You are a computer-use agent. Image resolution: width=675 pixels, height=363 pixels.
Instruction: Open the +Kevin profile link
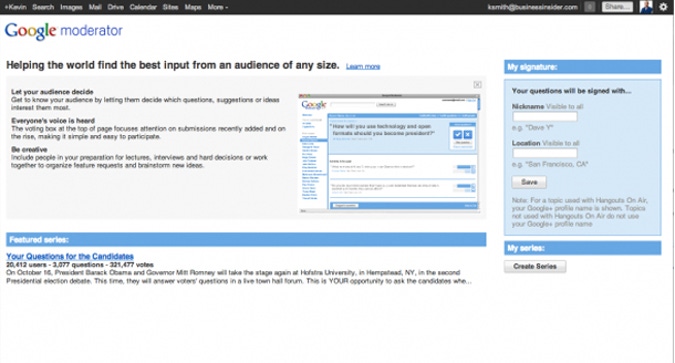[15, 7]
